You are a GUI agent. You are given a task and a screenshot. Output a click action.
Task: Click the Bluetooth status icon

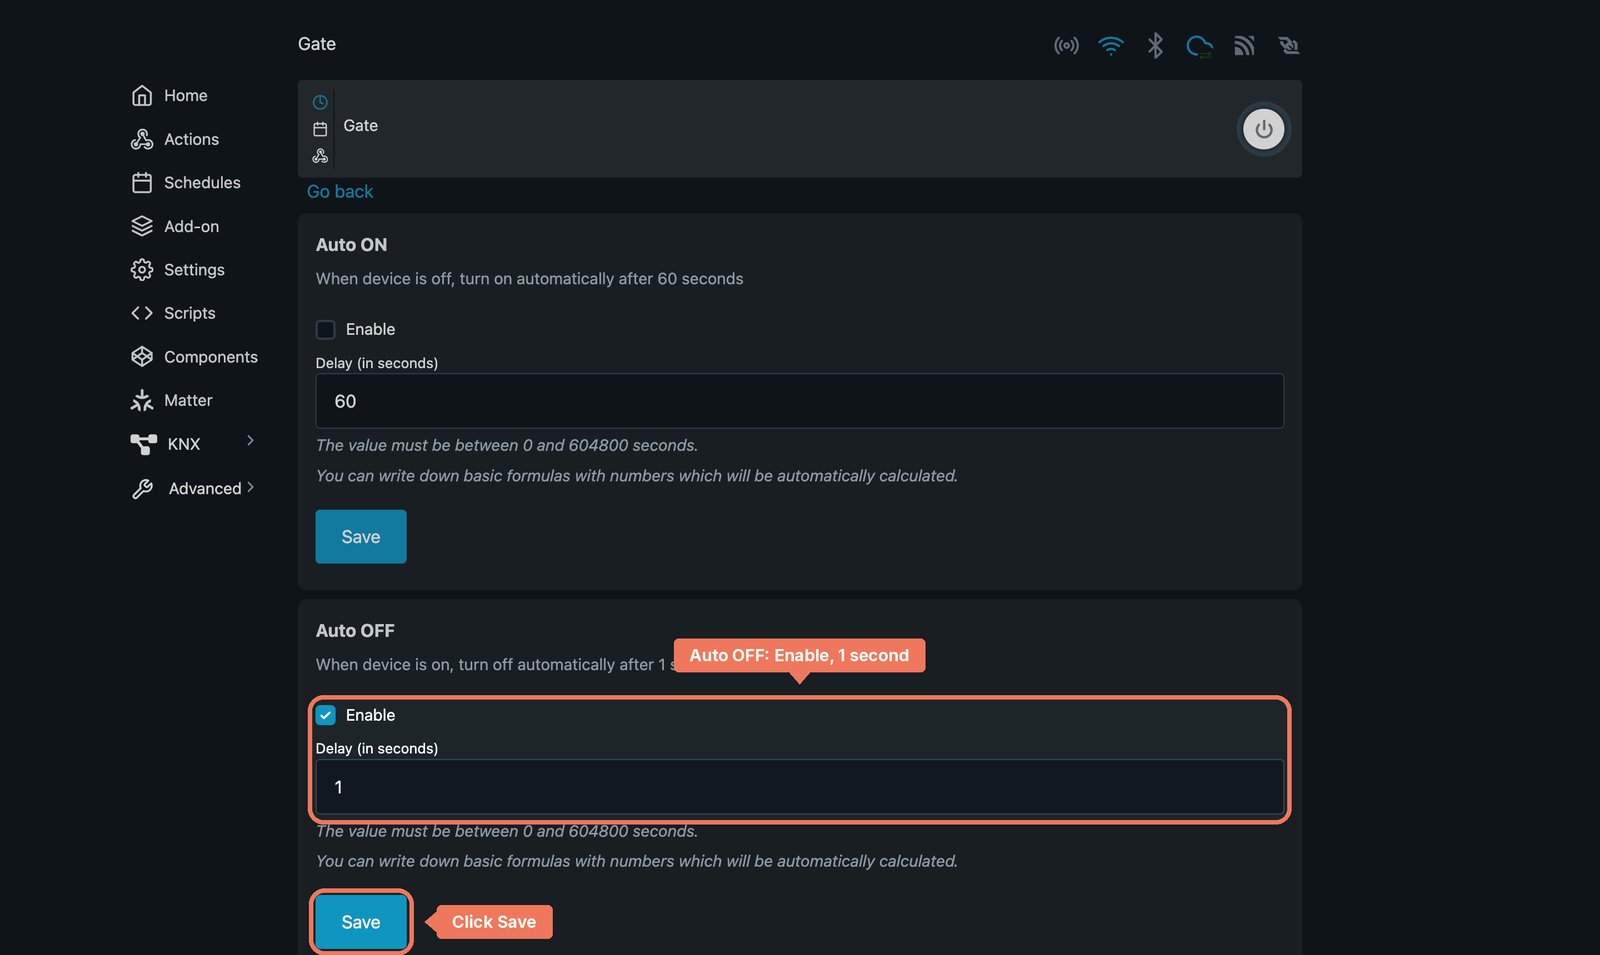coord(1155,46)
